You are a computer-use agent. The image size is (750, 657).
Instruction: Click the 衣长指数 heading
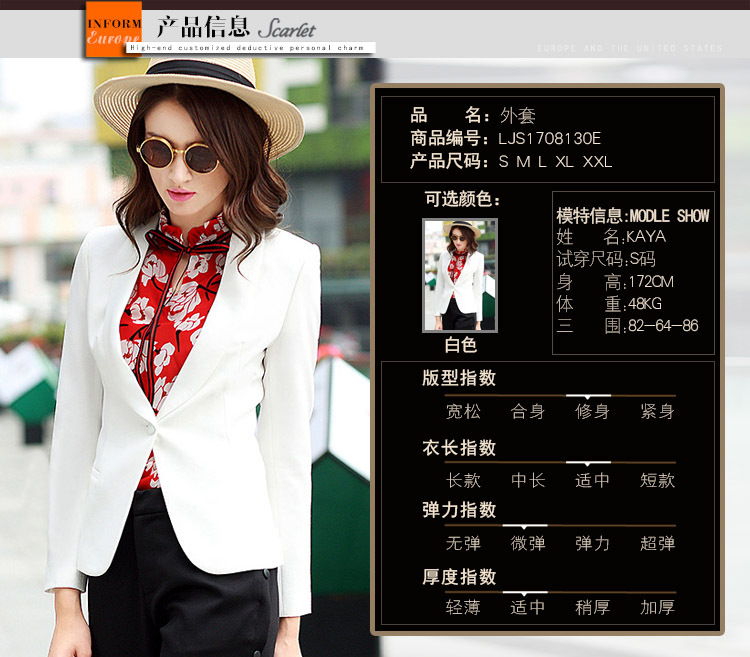tap(459, 448)
